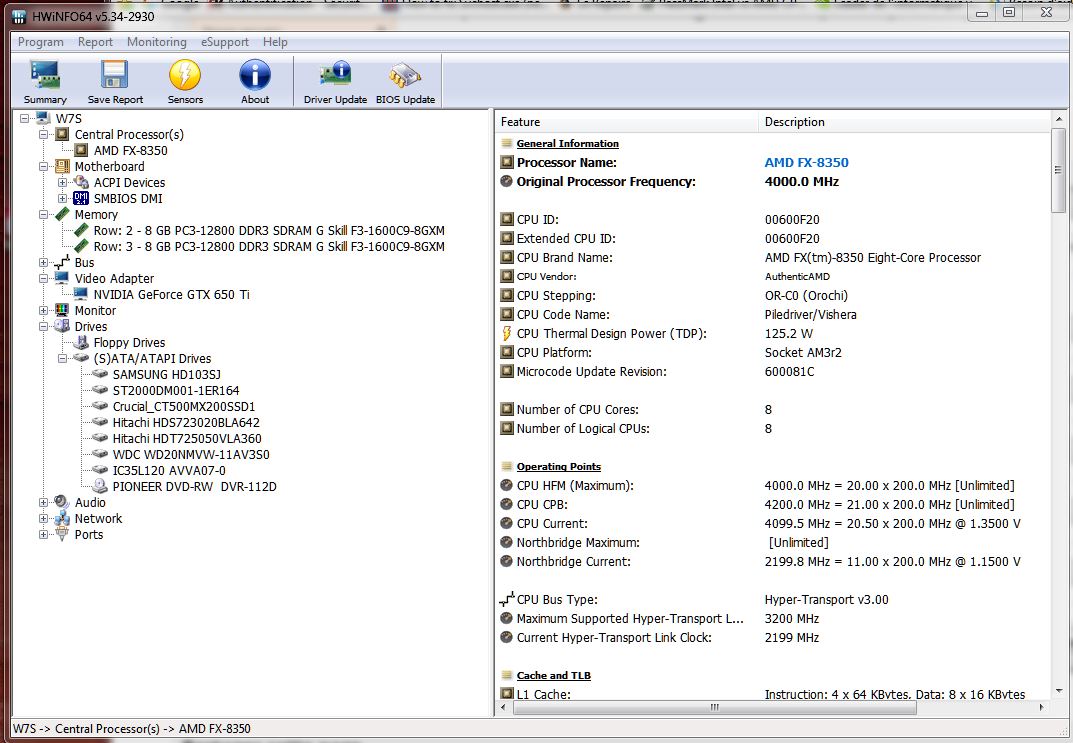This screenshot has width=1073, height=743.
Task: Open the Sensors lightning icon
Action: (x=185, y=81)
